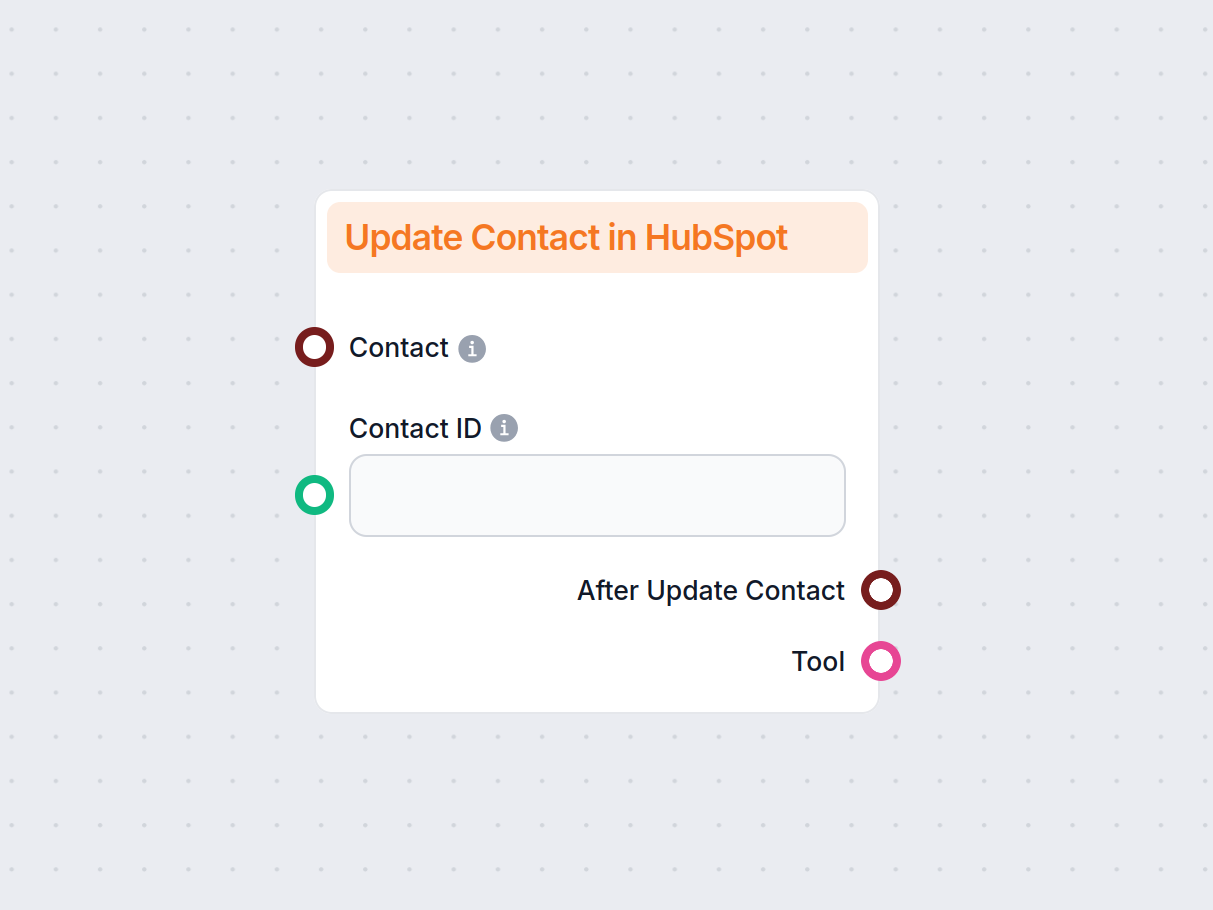This screenshot has width=1213, height=910.
Task: Select the After Update Contact label
Action: point(710,590)
